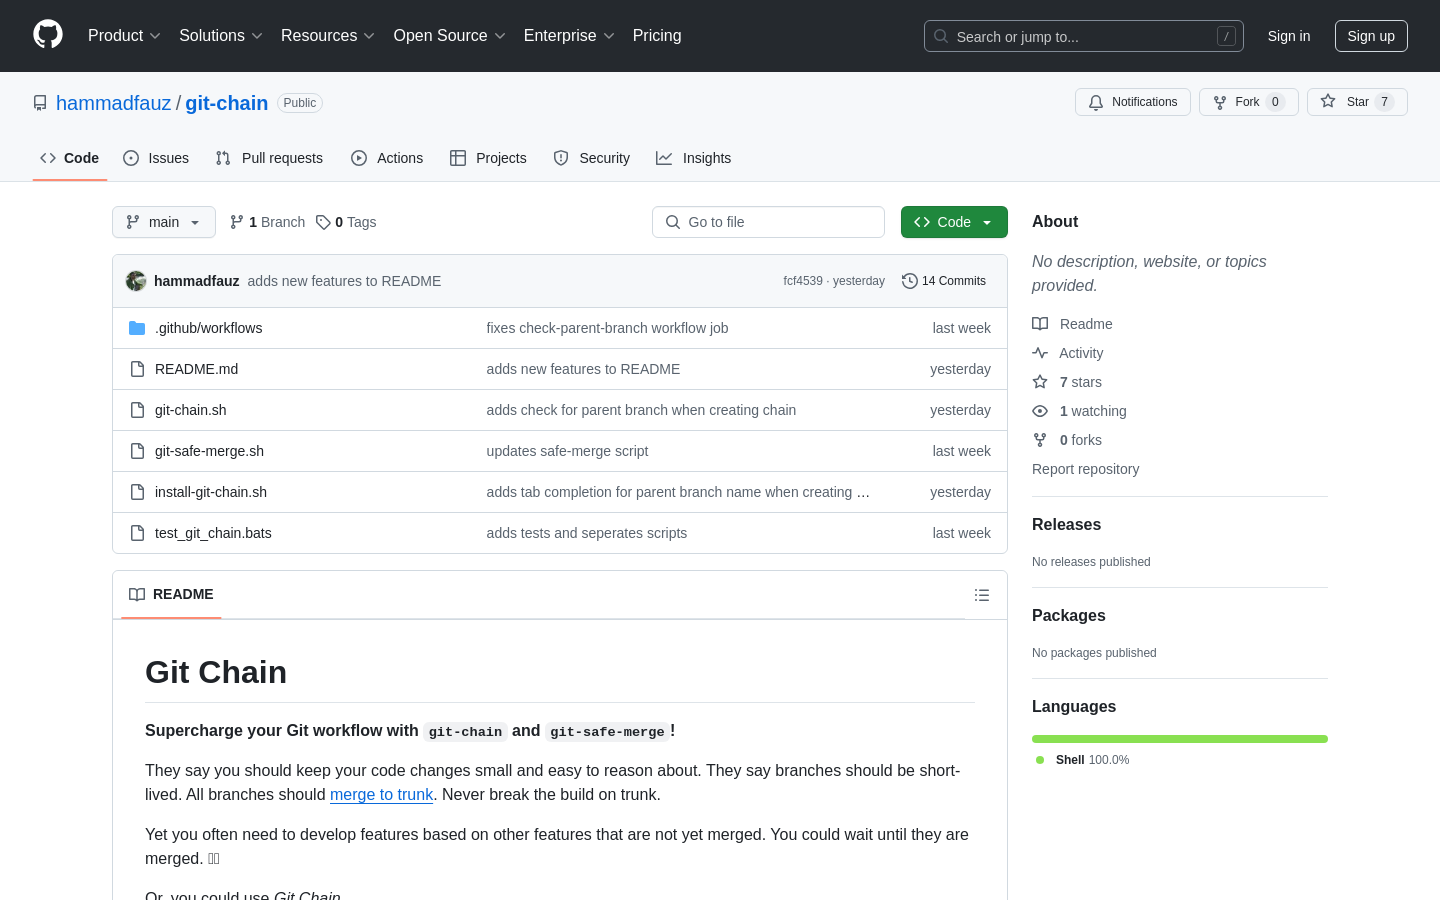Star the git-chain repository
The image size is (1440, 900).
(1357, 102)
